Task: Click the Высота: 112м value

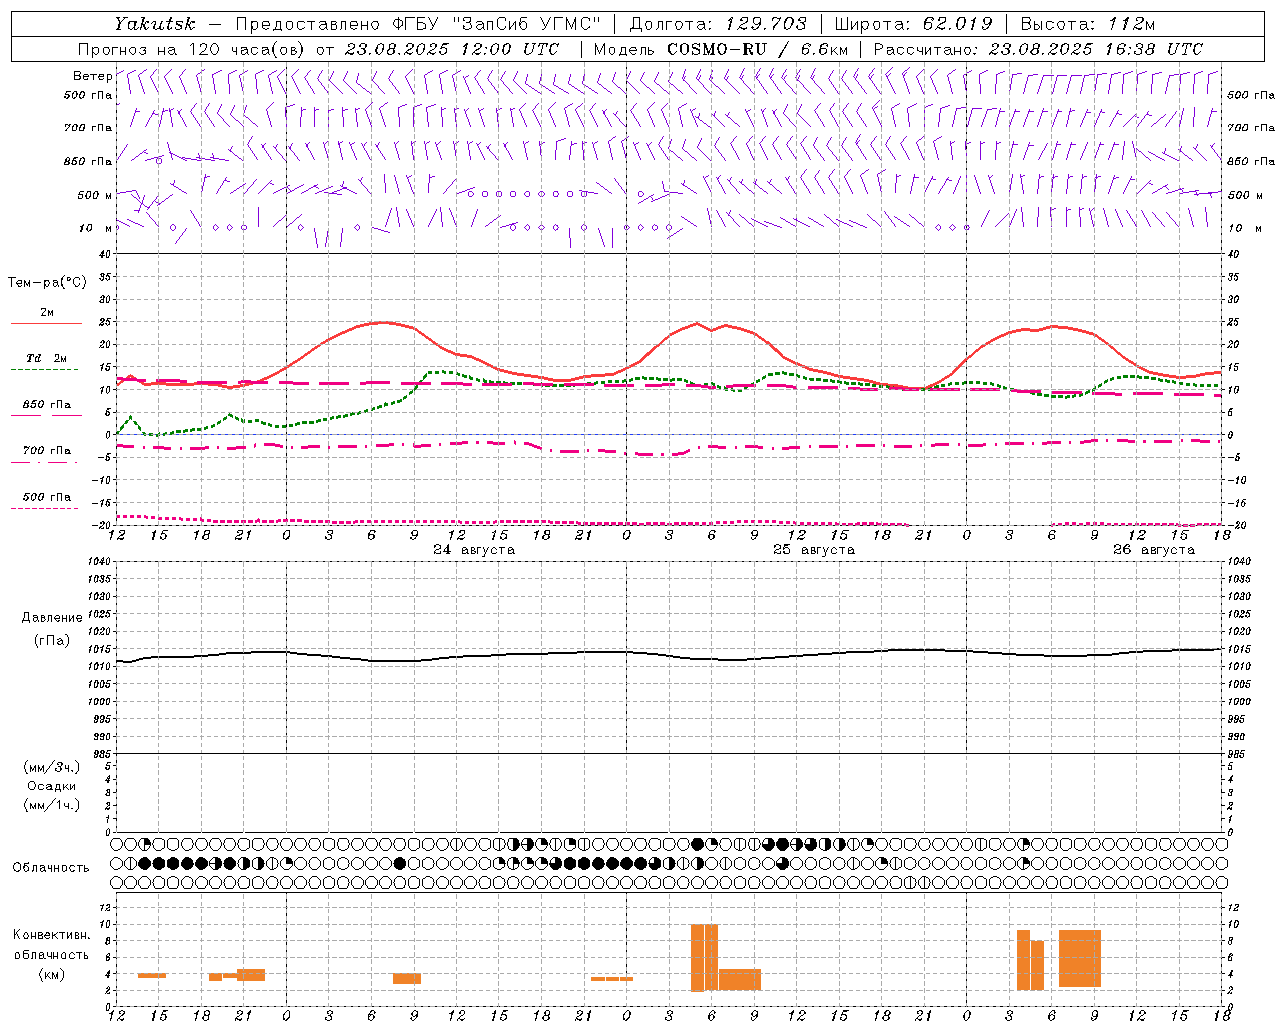Action: [1088, 24]
